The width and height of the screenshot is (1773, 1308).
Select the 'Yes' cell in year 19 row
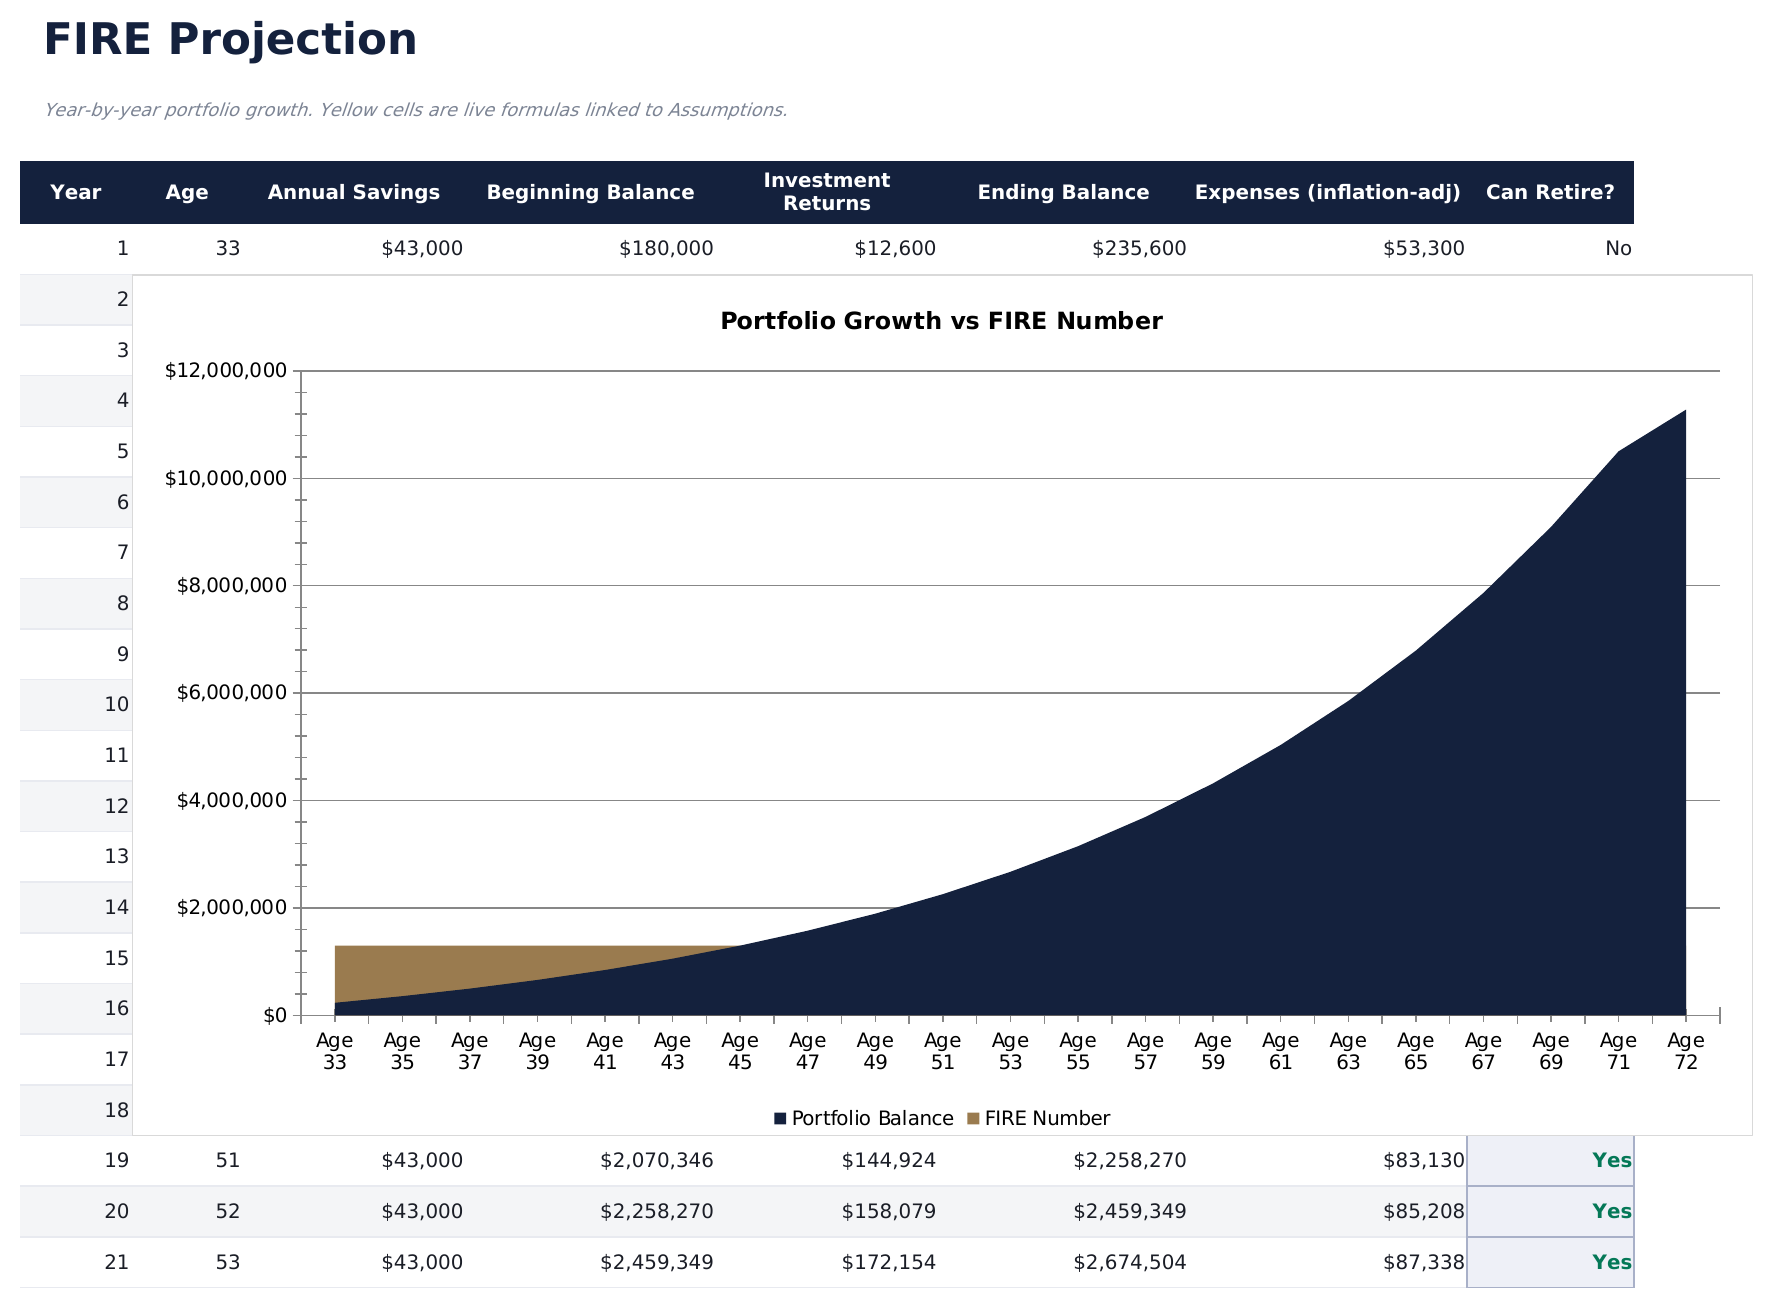click(1550, 1161)
